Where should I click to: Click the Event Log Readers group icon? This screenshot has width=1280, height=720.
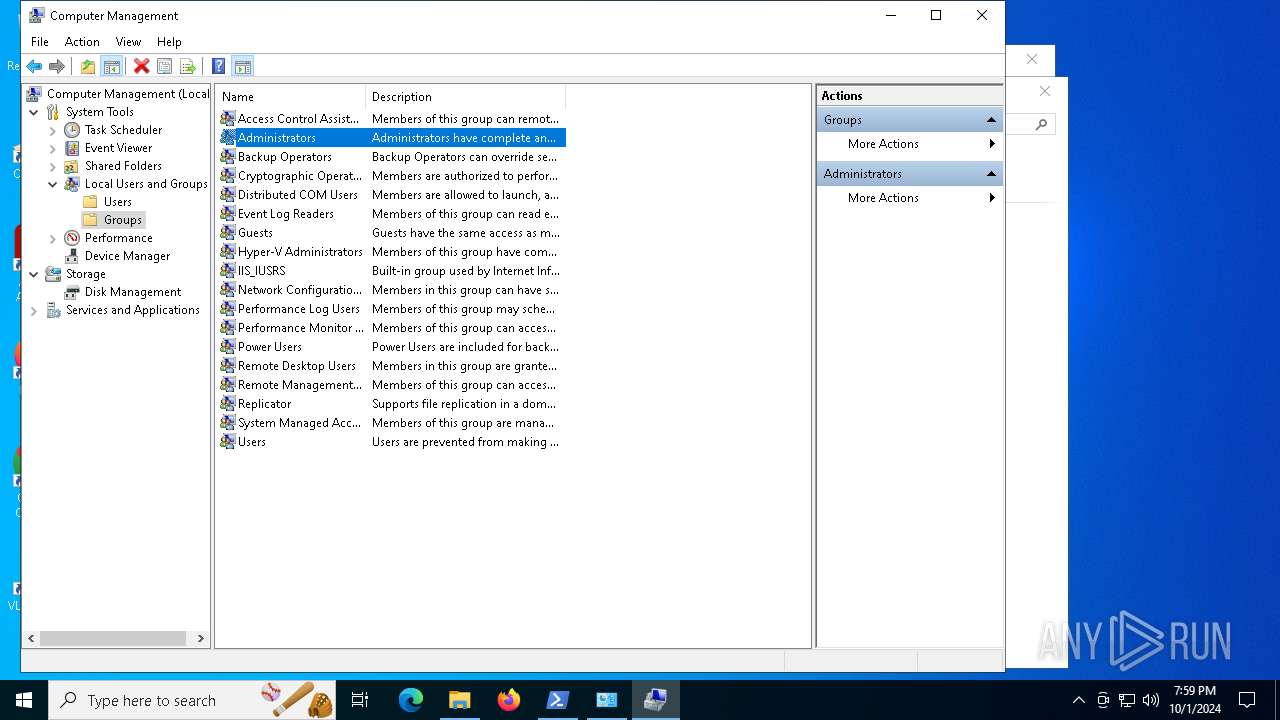(x=228, y=214)
